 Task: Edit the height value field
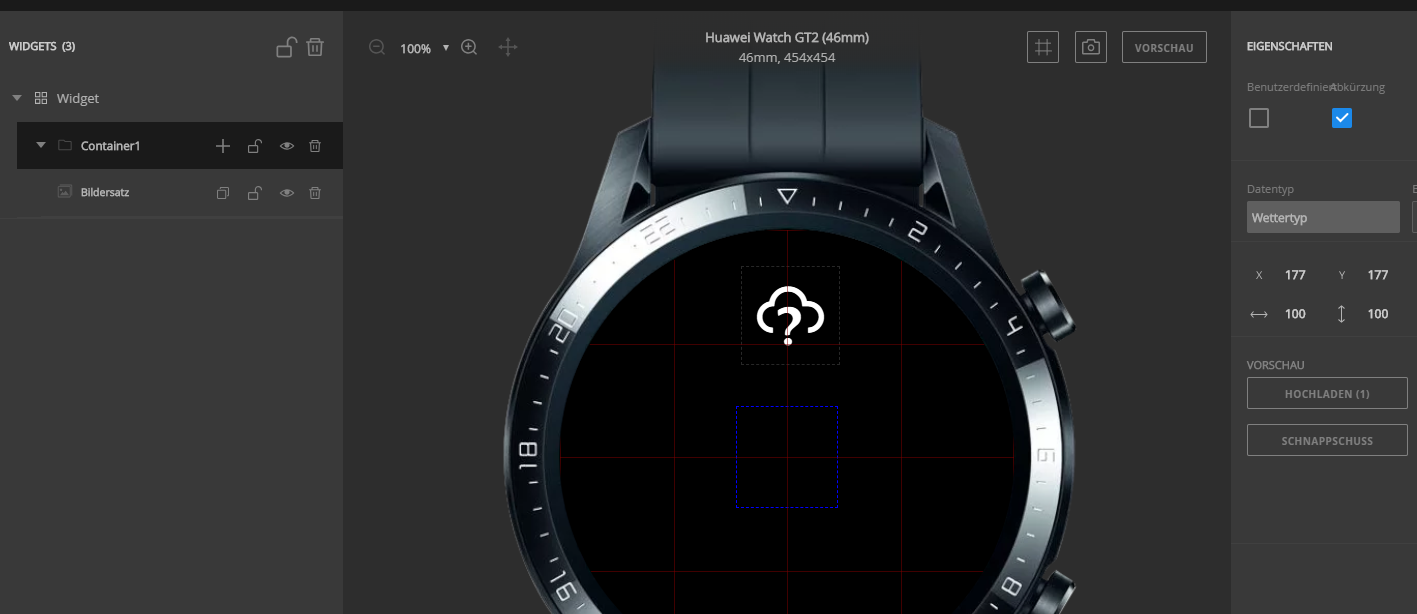point(1378,314)
